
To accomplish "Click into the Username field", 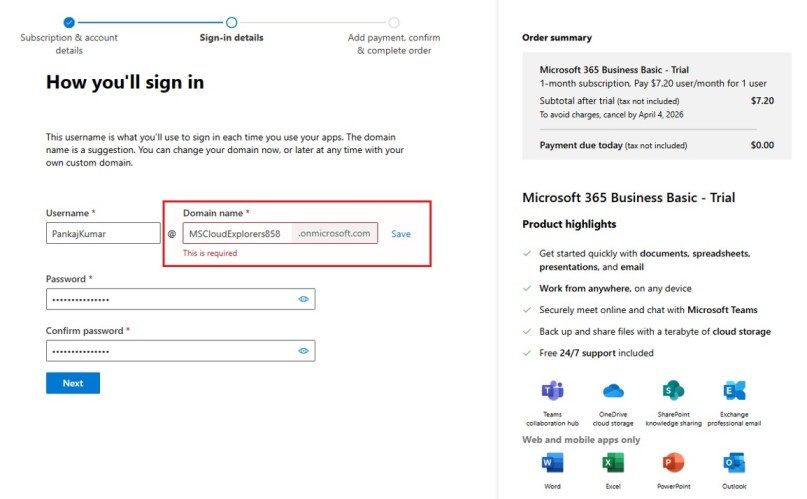I will pos(103,234).
